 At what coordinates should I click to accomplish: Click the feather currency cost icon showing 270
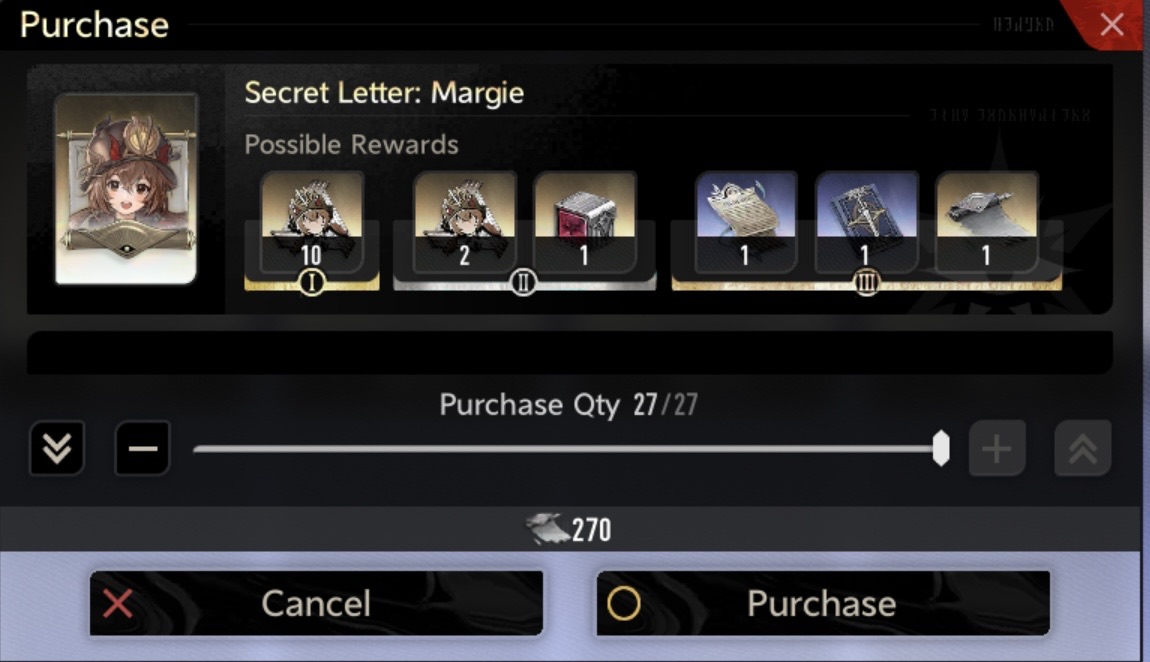coord(547,529)
